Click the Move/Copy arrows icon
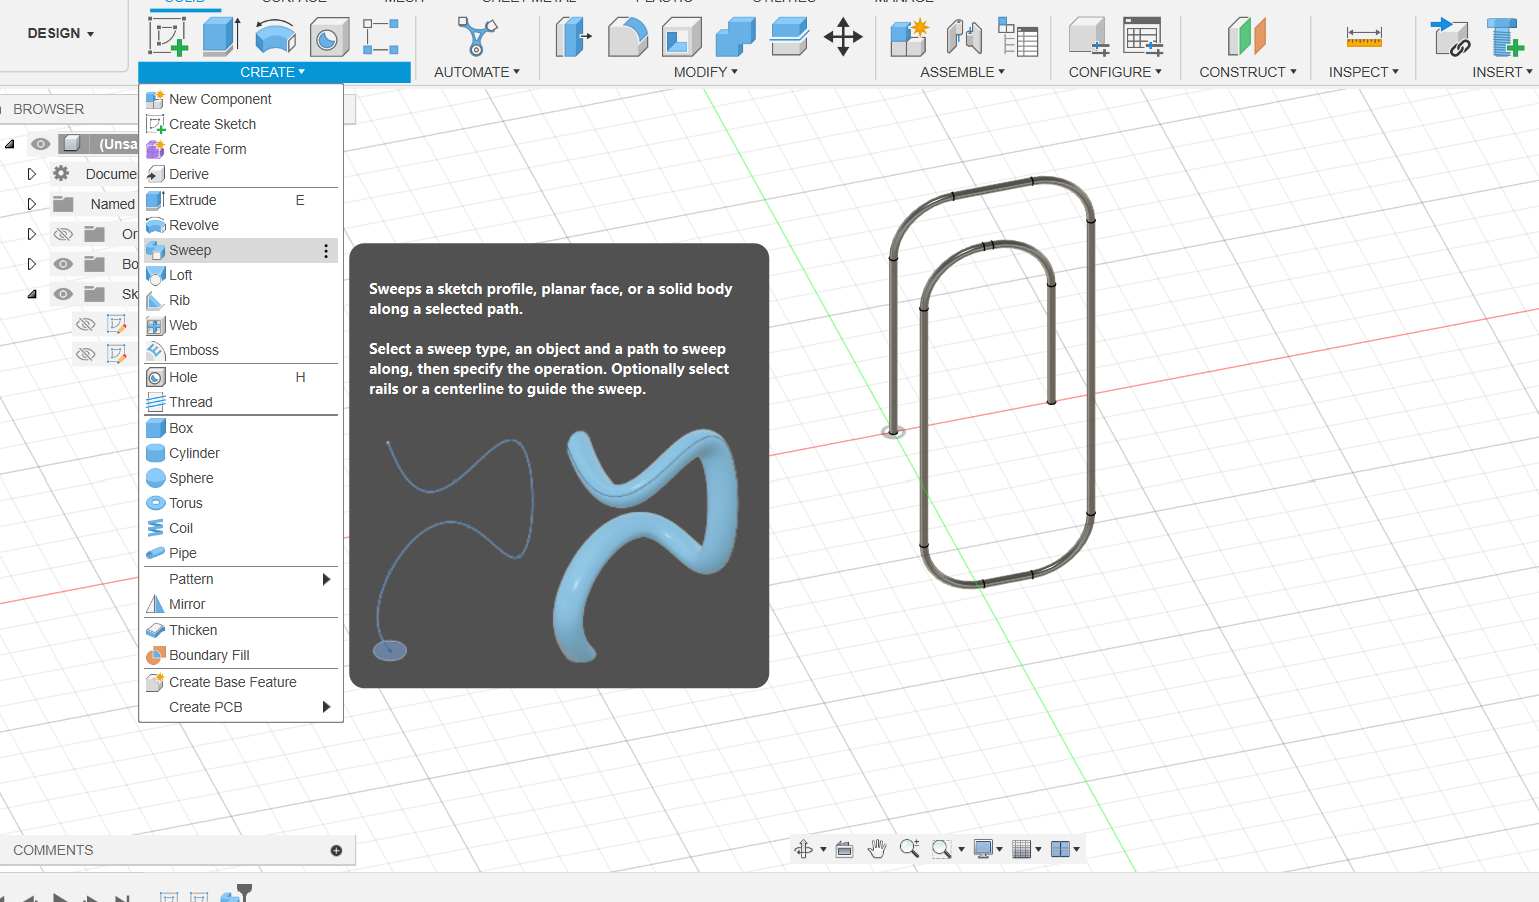1539x902 pixels. [x=843, y=37]
